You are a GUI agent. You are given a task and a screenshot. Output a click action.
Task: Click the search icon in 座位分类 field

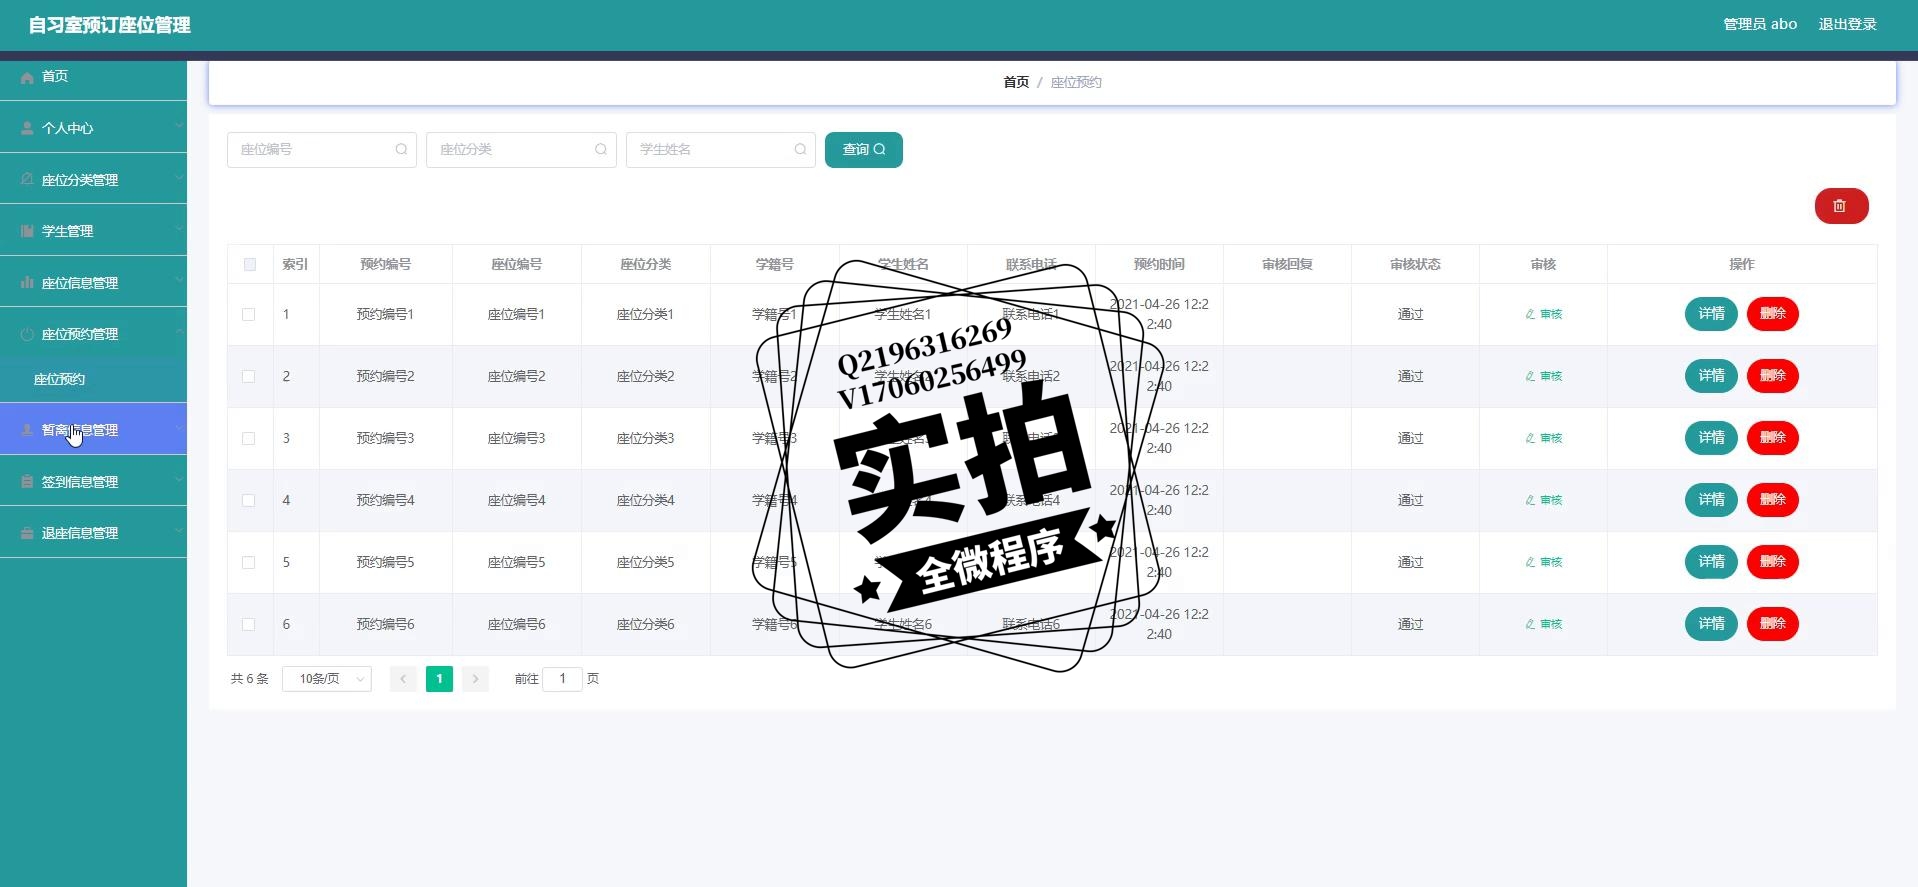[601, 150]
